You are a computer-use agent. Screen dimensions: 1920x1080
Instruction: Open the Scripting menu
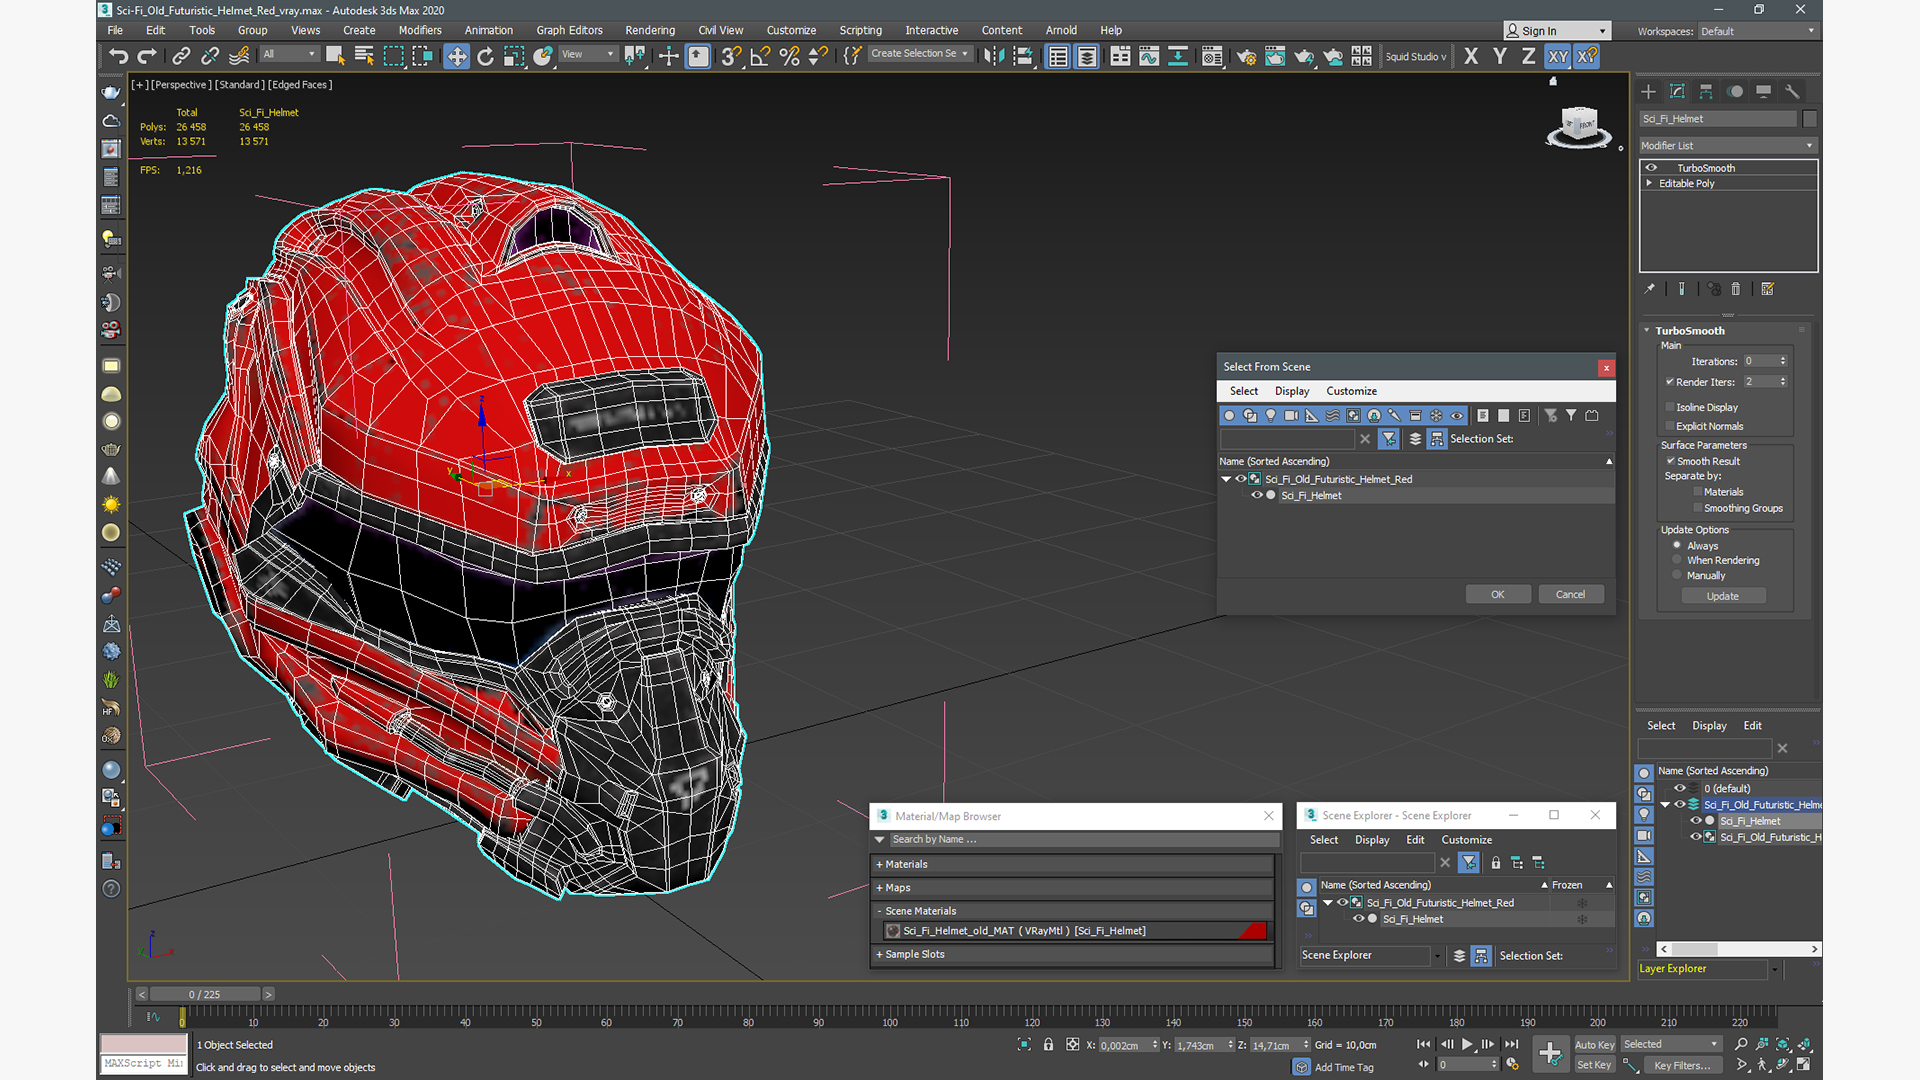pyautogui.click(x=860, y=30)
